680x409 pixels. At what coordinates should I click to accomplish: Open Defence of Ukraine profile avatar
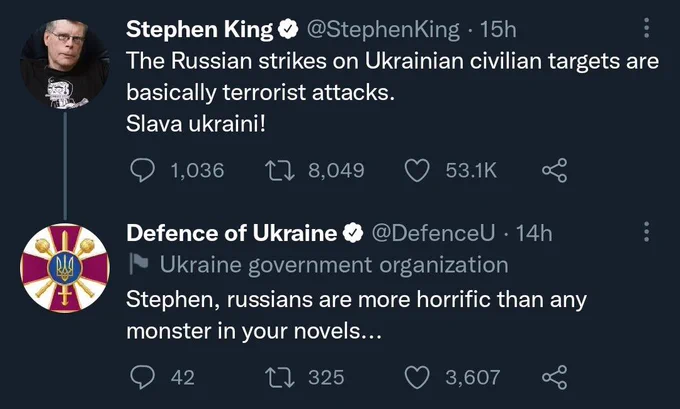click(x=65, y=268)
